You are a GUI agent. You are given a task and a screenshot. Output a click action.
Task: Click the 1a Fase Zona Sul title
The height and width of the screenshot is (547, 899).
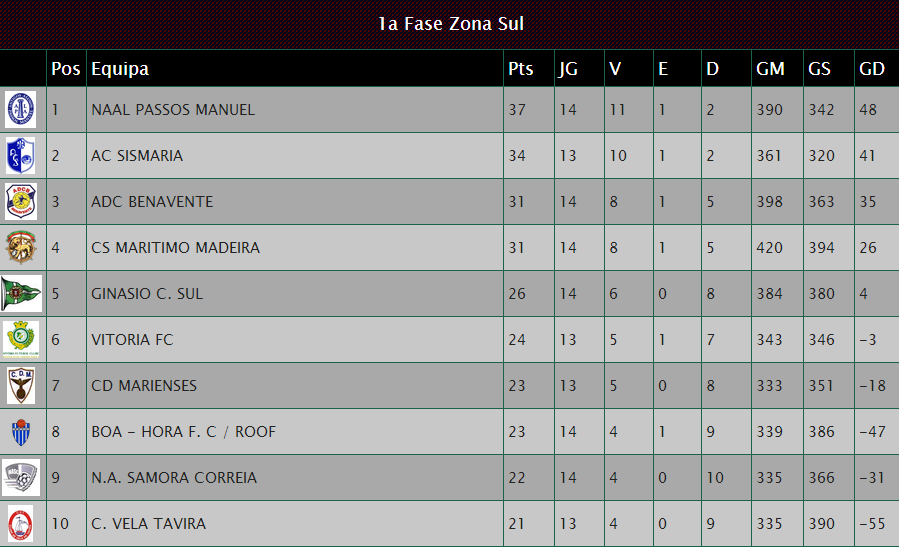click(x=451, y=24)
